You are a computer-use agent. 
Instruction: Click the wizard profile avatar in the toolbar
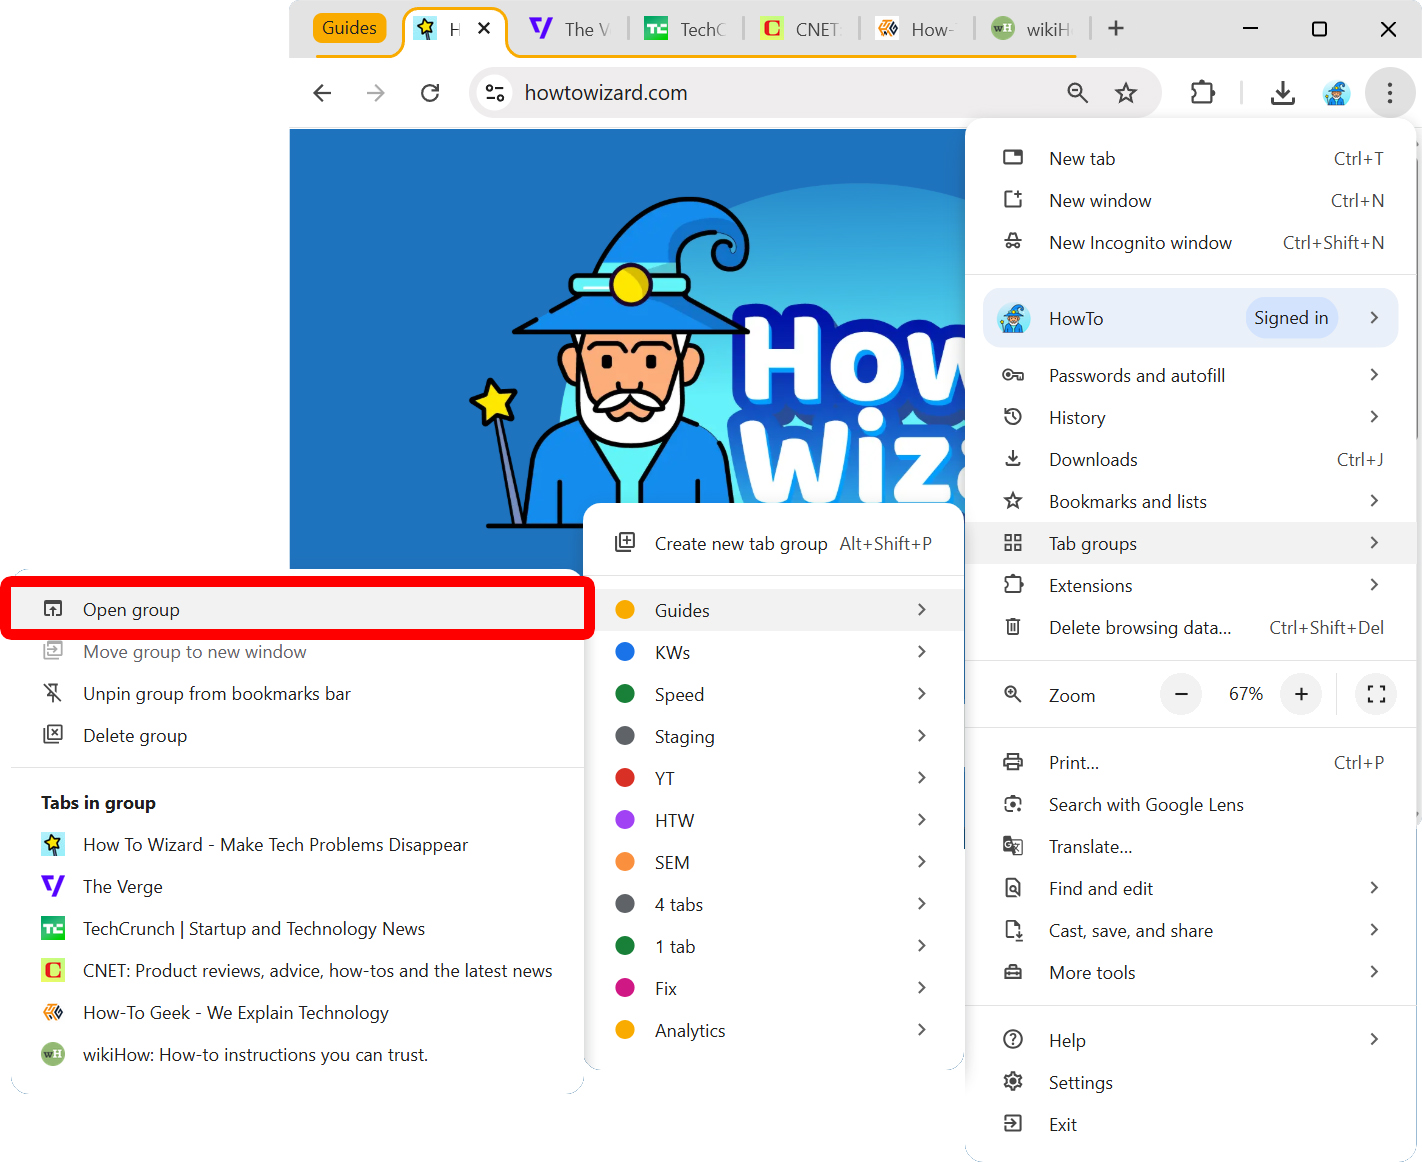click(1336, 92)
